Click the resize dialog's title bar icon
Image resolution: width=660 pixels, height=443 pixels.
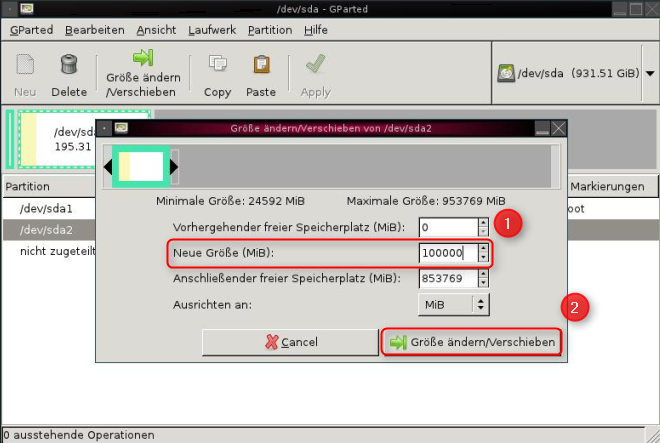(x=121, y=128)
